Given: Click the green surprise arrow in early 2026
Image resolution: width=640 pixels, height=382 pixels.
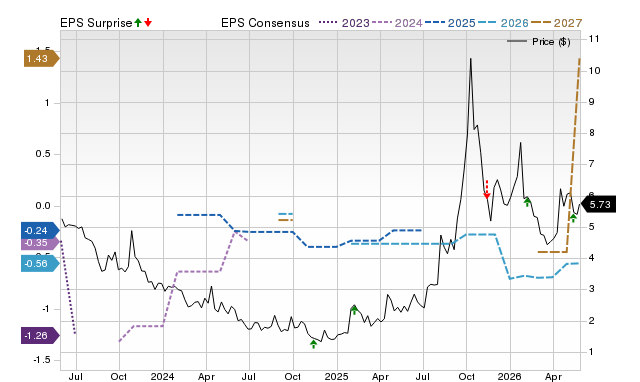Looking at the screenshot, I should [x=527, y=202].
